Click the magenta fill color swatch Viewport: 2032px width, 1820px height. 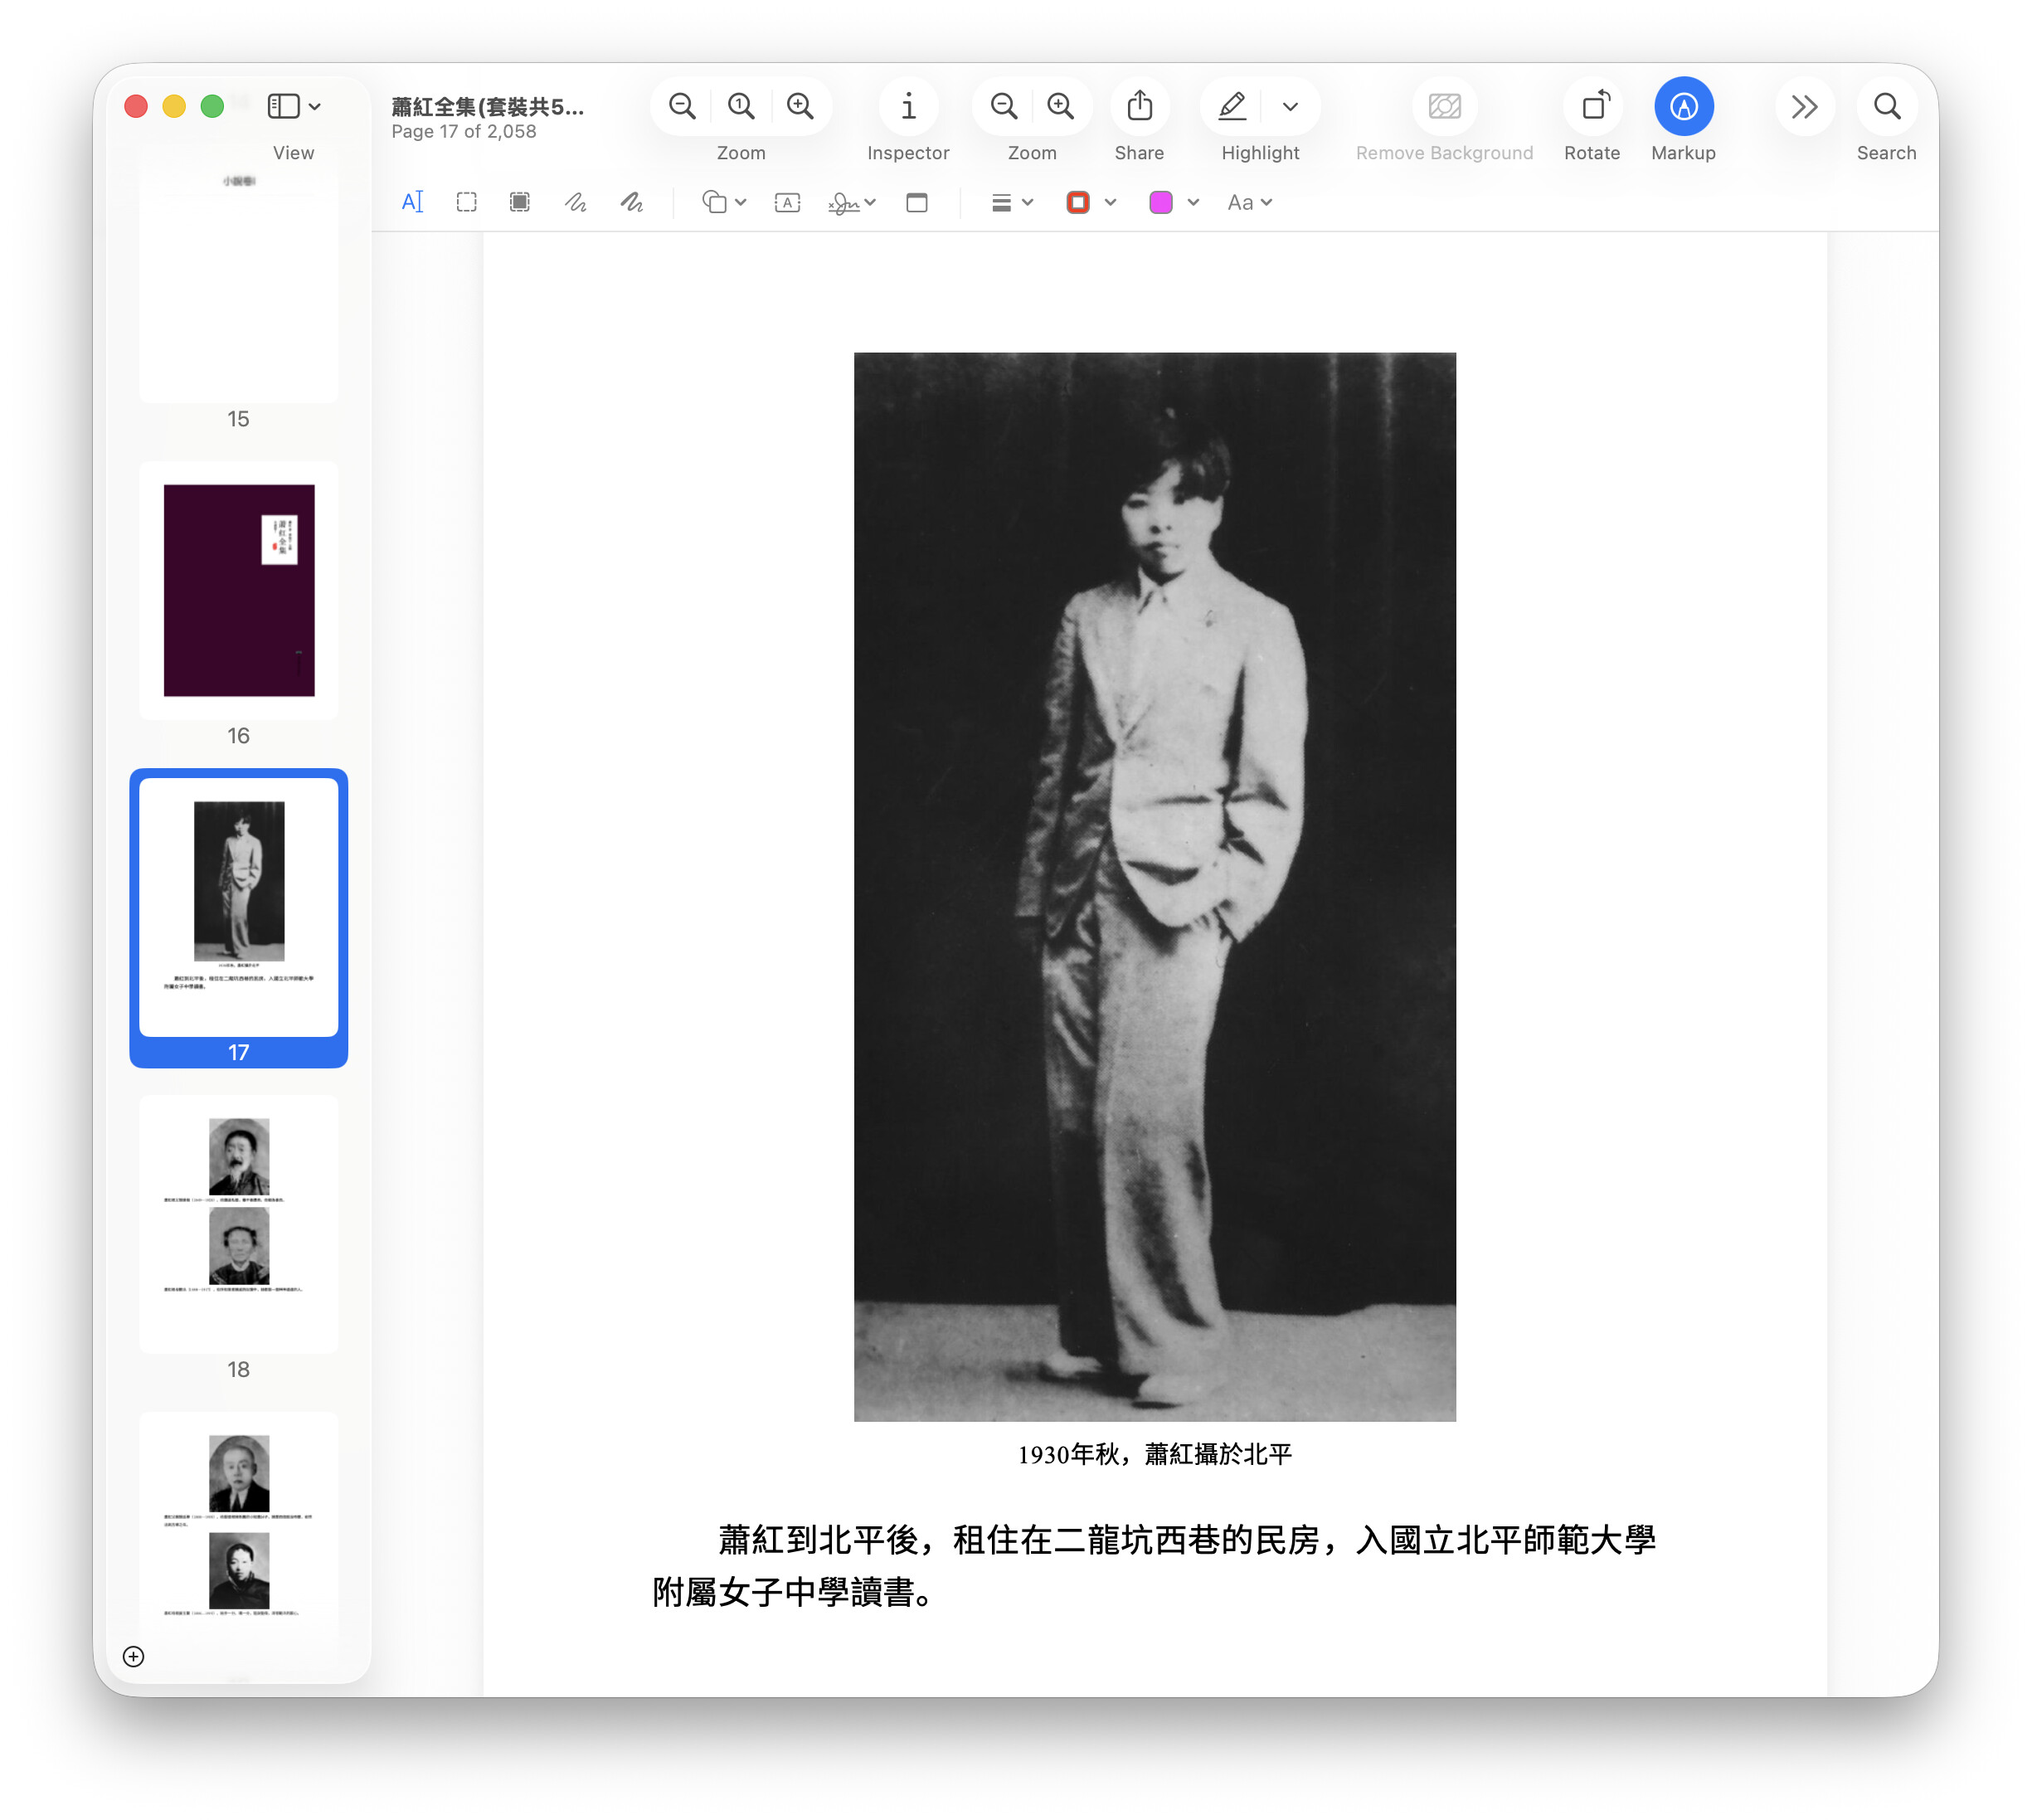coord(1160,203)
